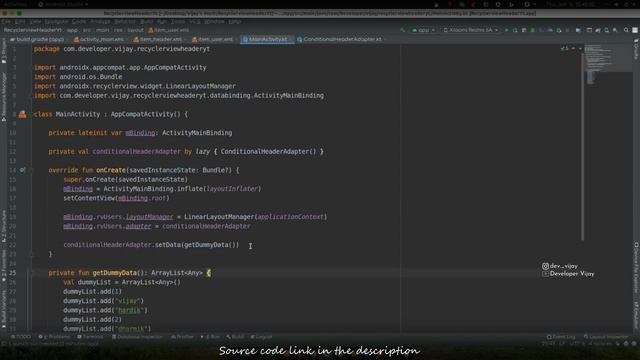Click the green Run app icon

tap(507, 30)
